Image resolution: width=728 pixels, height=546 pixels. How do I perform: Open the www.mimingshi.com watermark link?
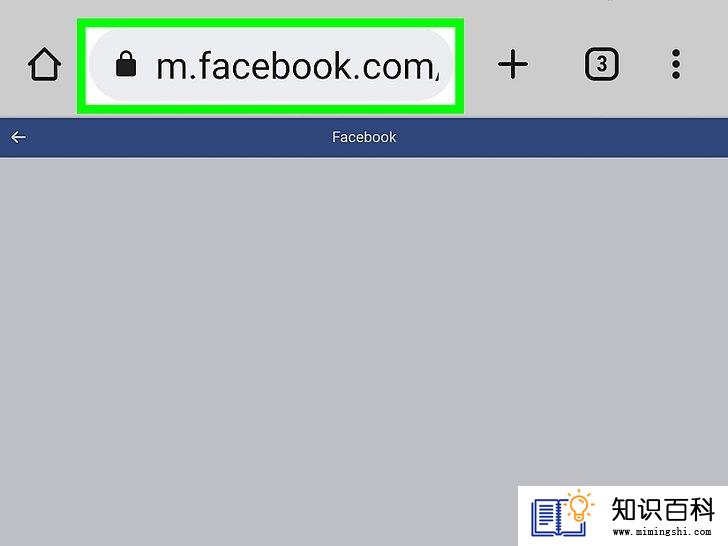pos(662,532)
